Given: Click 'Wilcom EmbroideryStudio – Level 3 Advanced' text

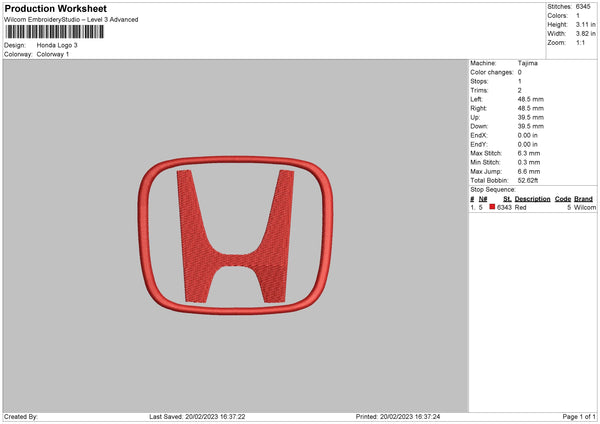Looking at the screenshot, I should point(71,20).
